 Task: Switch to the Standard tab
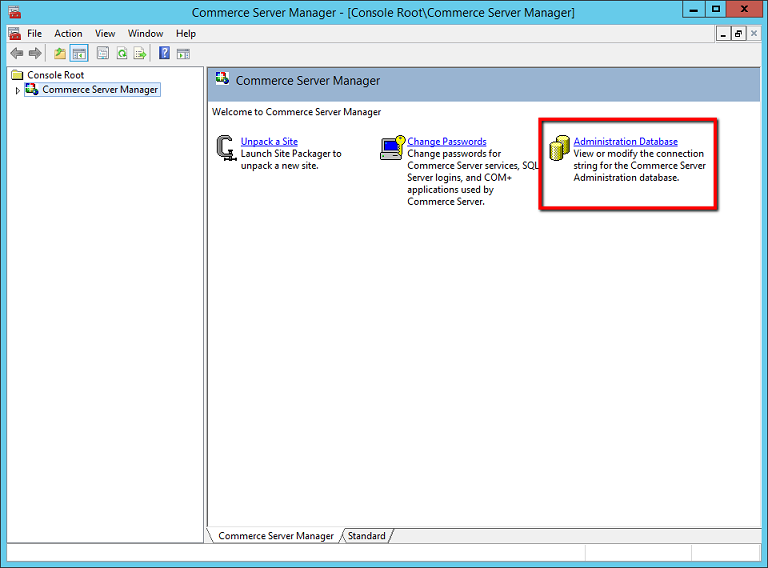(x=366, y=536)
